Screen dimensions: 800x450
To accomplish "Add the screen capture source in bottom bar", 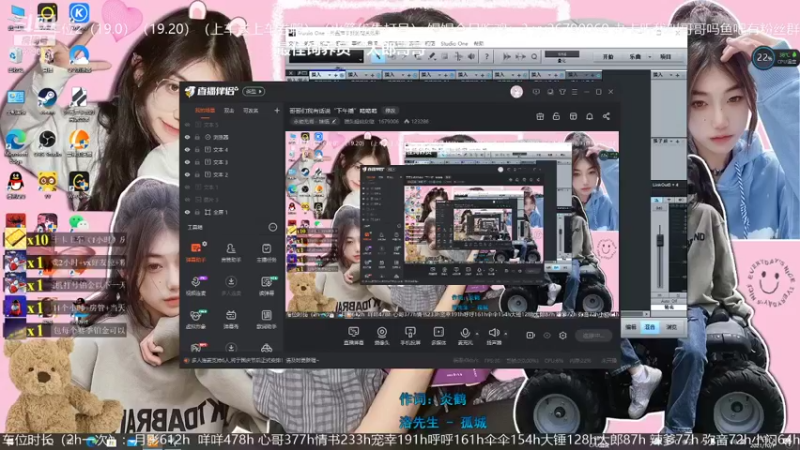I will [353, 336].
